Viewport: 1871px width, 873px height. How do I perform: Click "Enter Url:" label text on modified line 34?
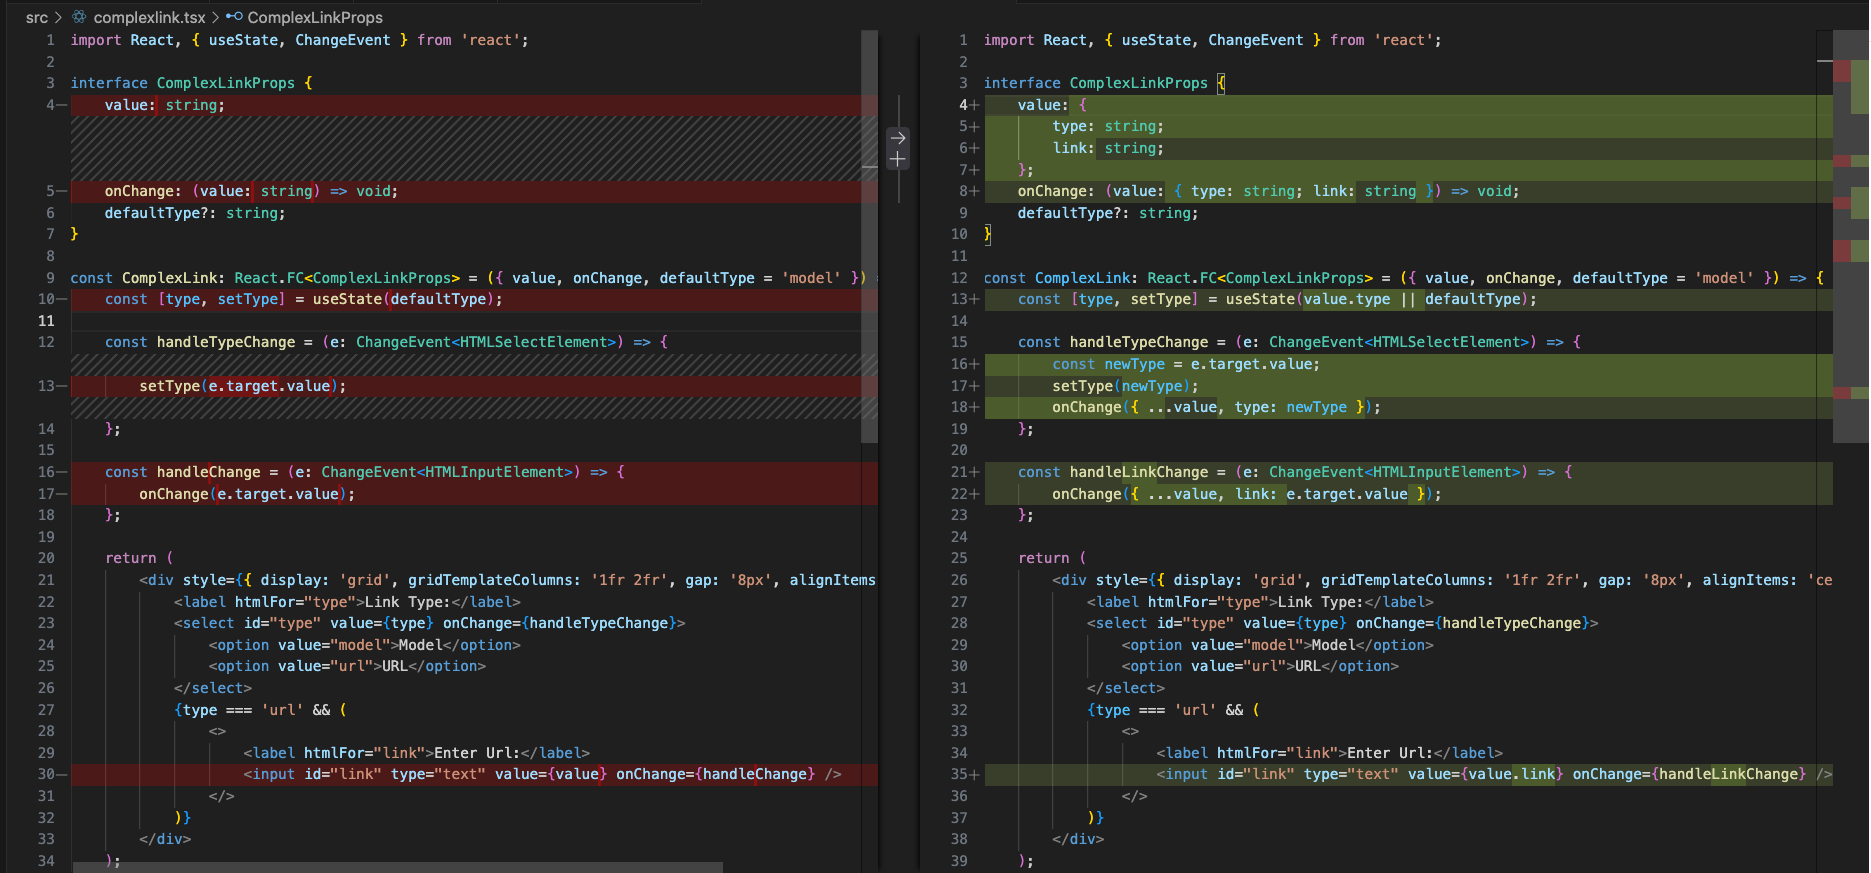1390,753
